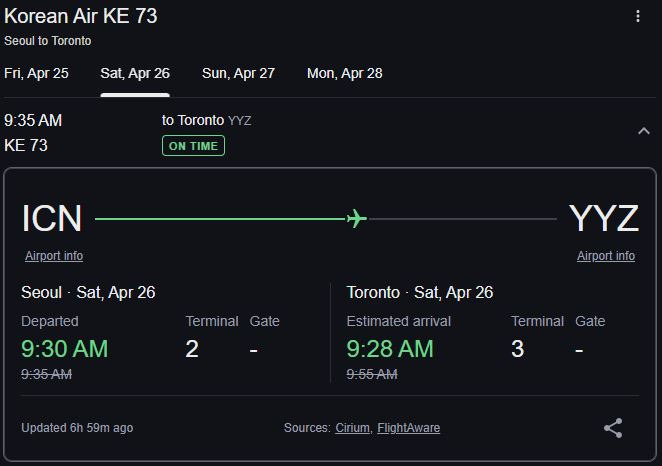Viewport: 662px width, 466px height.
Task: Select the Sat, Apr 26 tab
Action: point(135,73)
